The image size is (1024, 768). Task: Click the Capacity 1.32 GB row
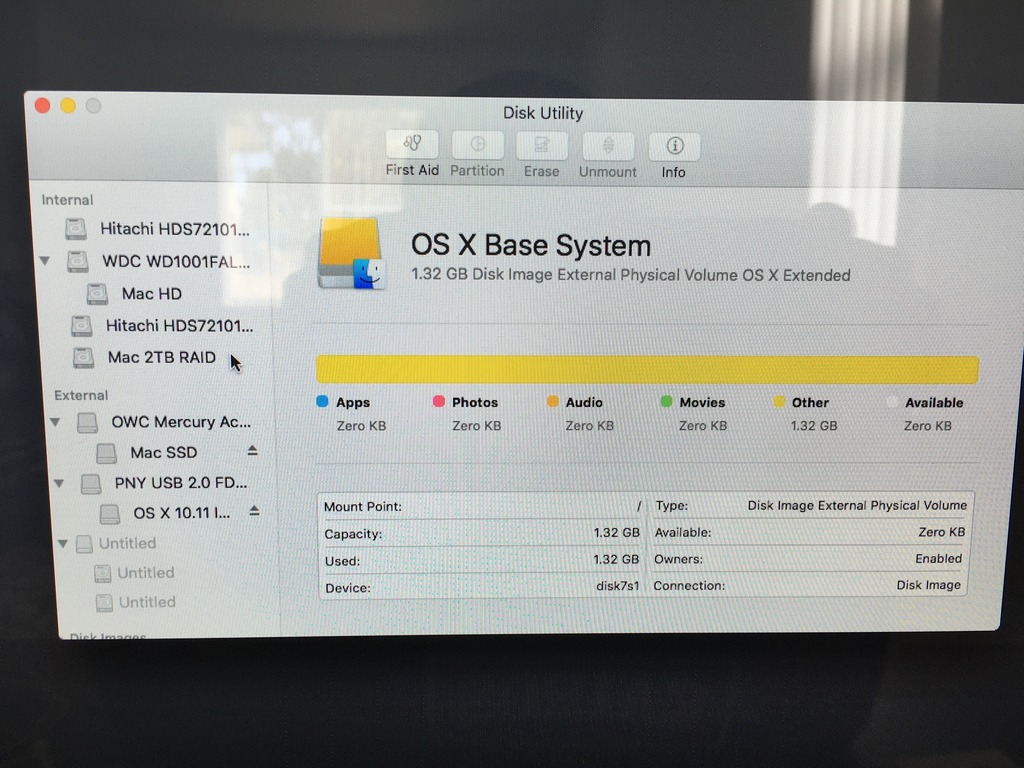pyautogui.click(x=483, y=533)
